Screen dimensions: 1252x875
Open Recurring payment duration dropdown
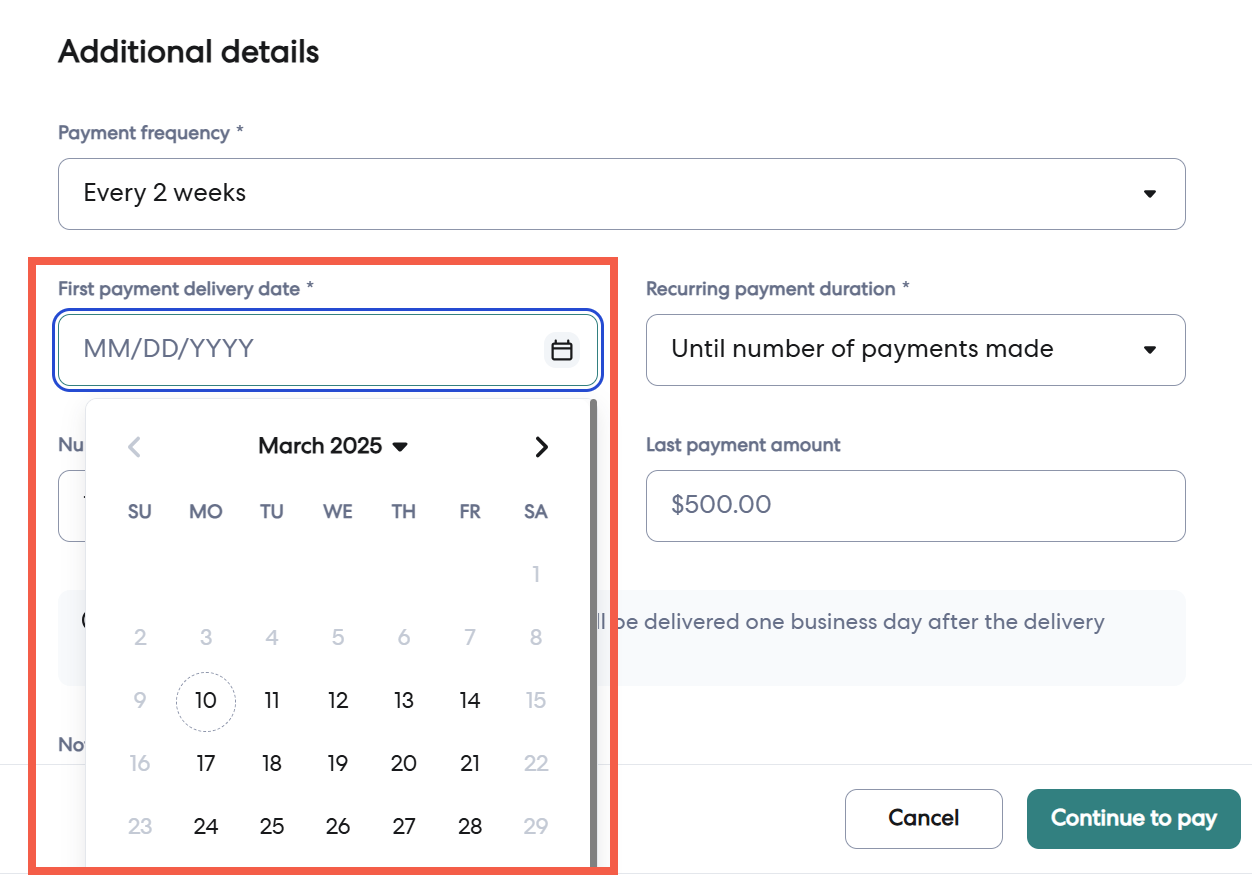pos(915,350)
